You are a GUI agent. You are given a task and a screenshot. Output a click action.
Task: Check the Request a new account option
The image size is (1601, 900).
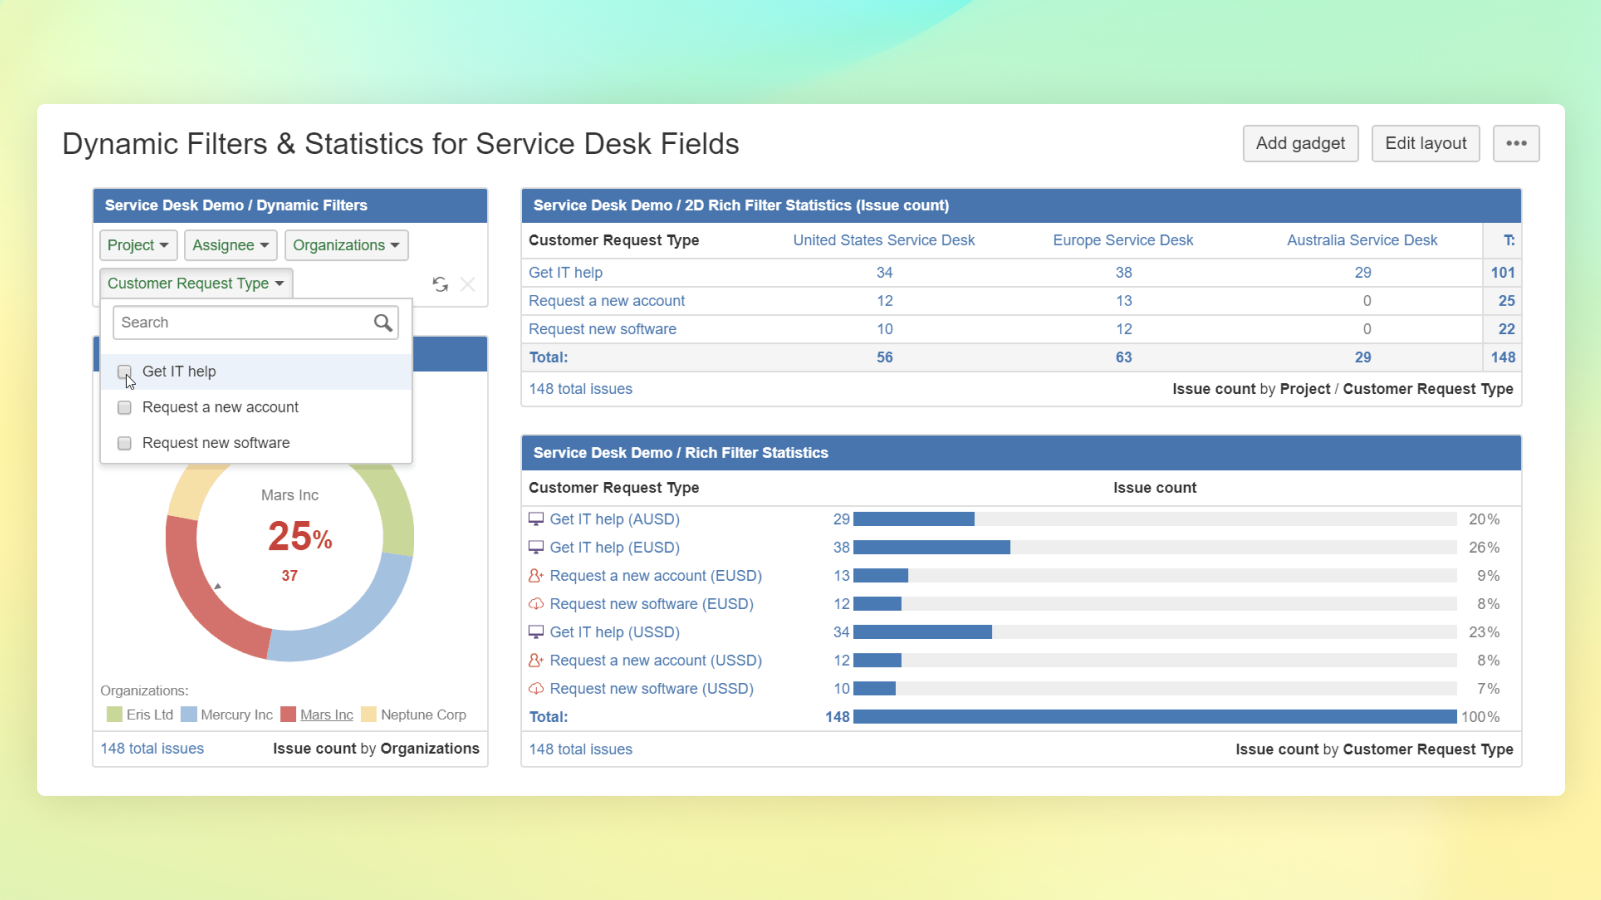pyautogui.click(x=124, y=407)
